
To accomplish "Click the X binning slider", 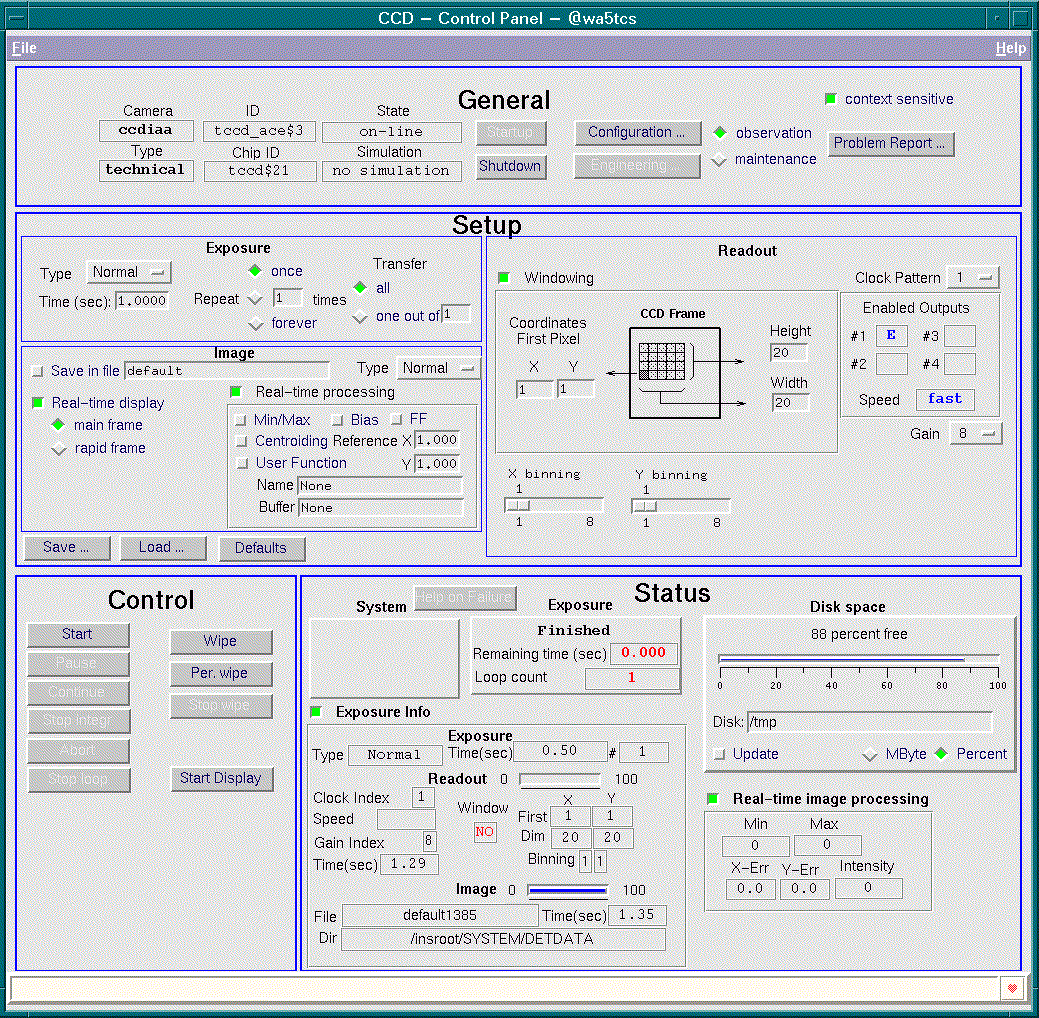I will click(x=554, y=506).
